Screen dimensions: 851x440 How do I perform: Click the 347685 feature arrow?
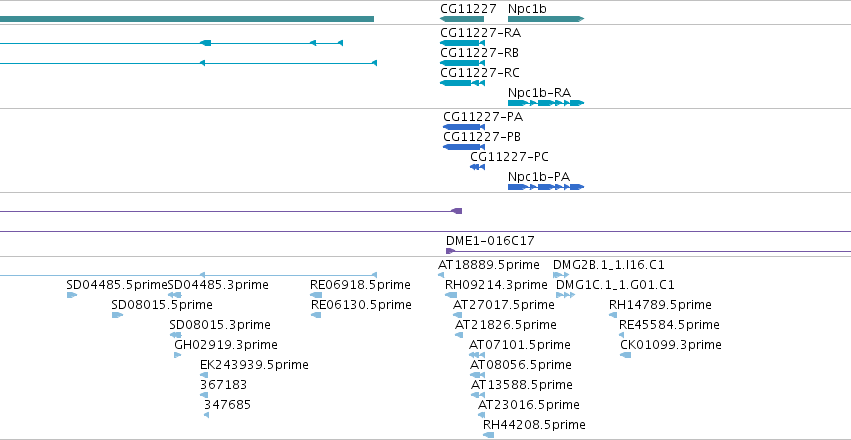[x=206, y=415]
